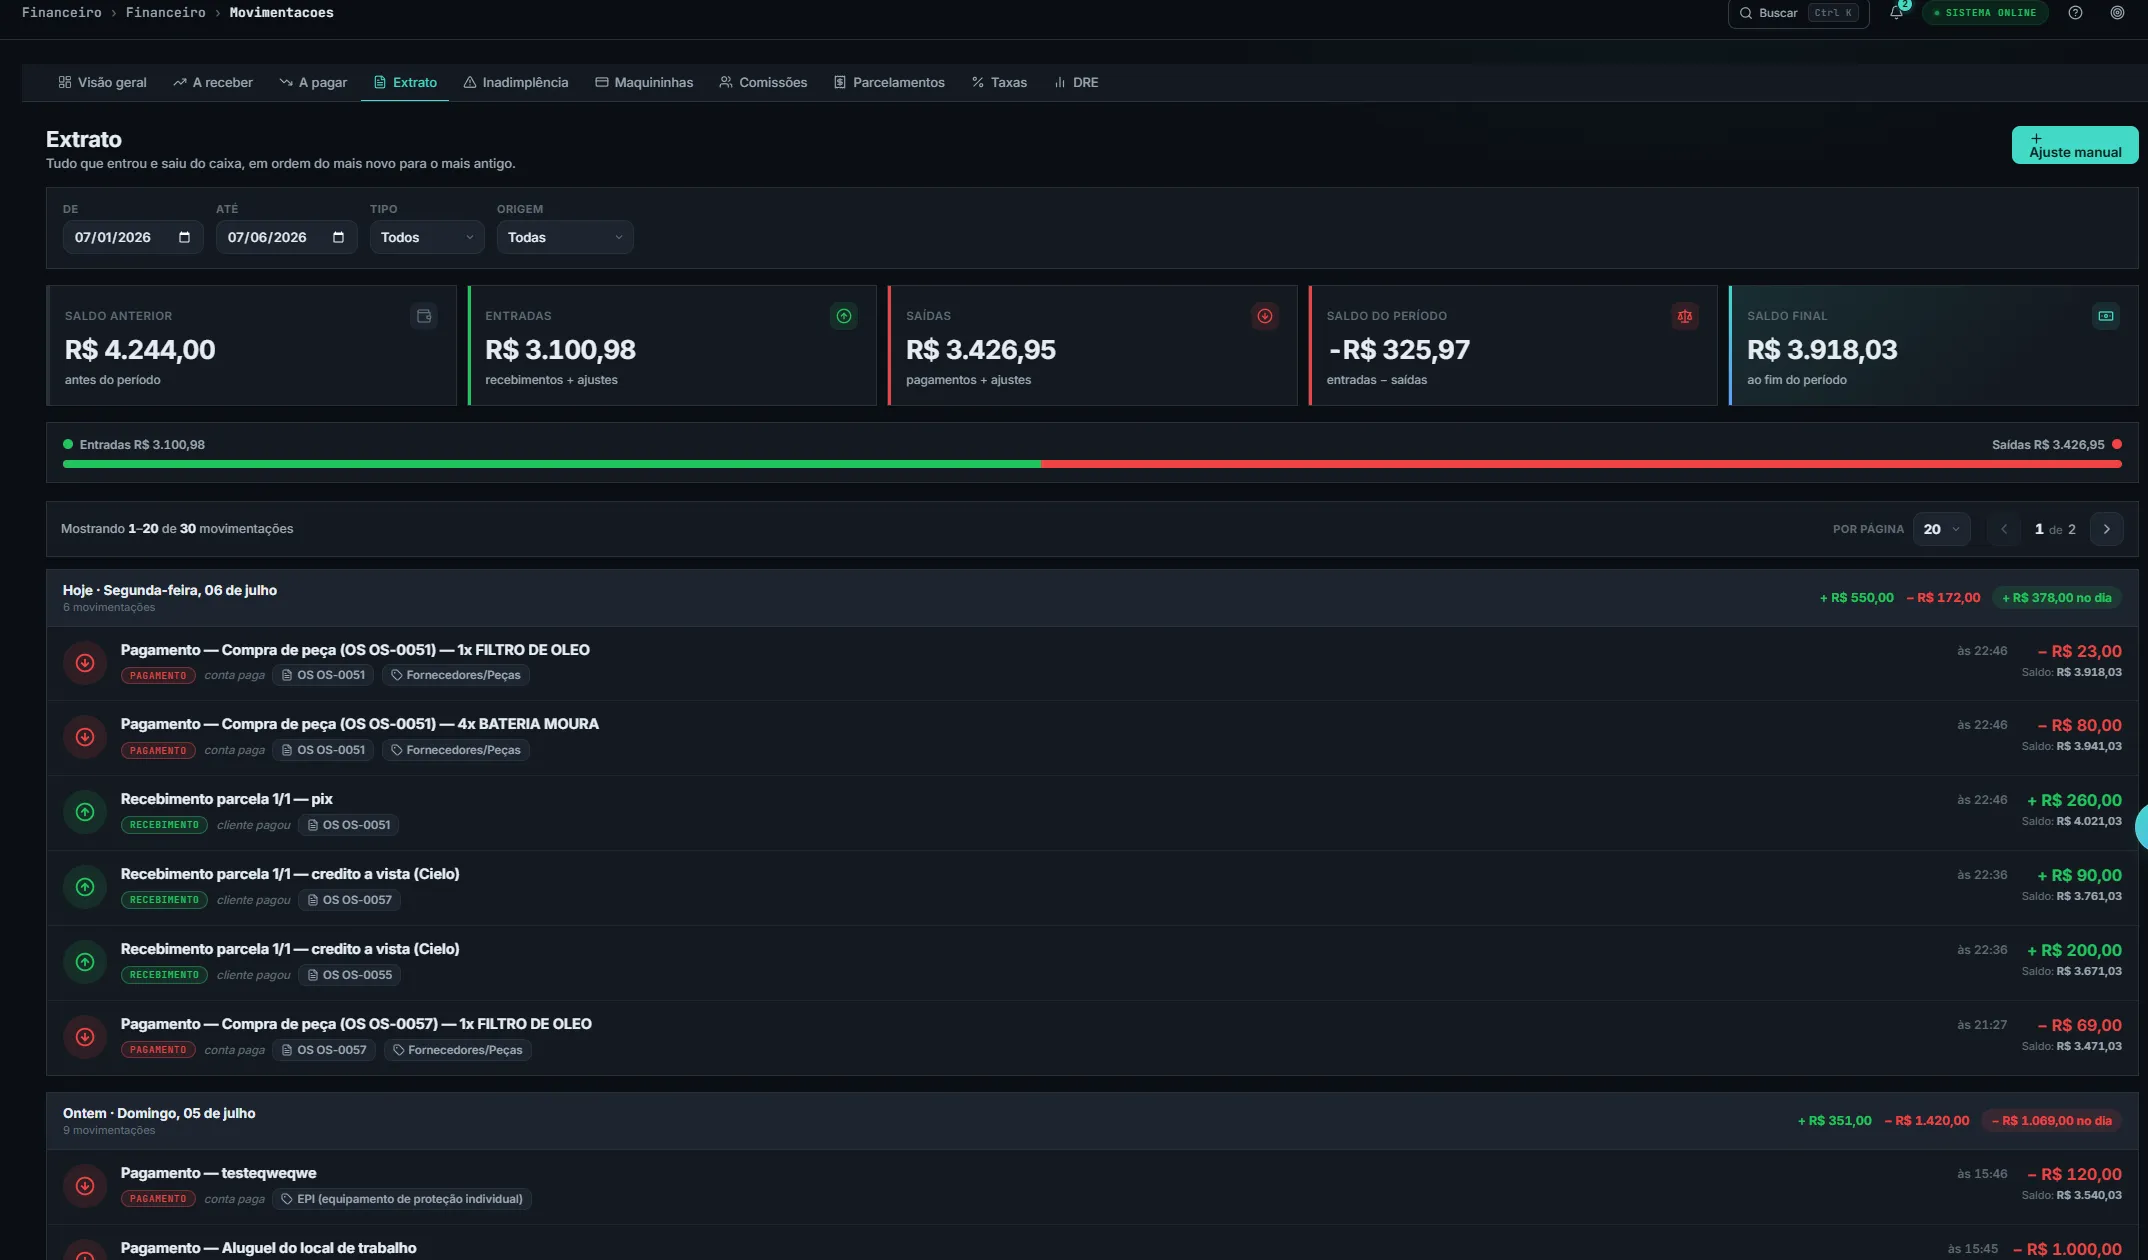Open calendar picker of ATÉ date field

pos(338,237)
